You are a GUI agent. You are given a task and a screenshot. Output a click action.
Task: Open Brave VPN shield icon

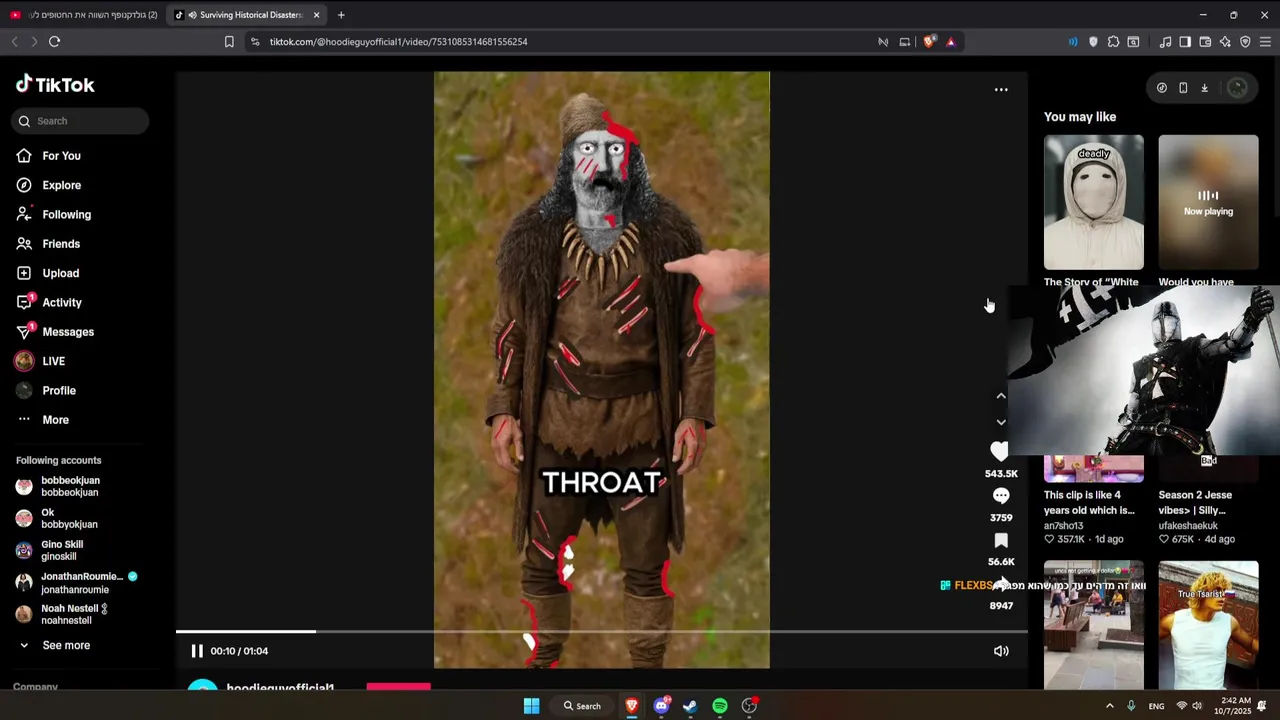tap(1245, 42)
